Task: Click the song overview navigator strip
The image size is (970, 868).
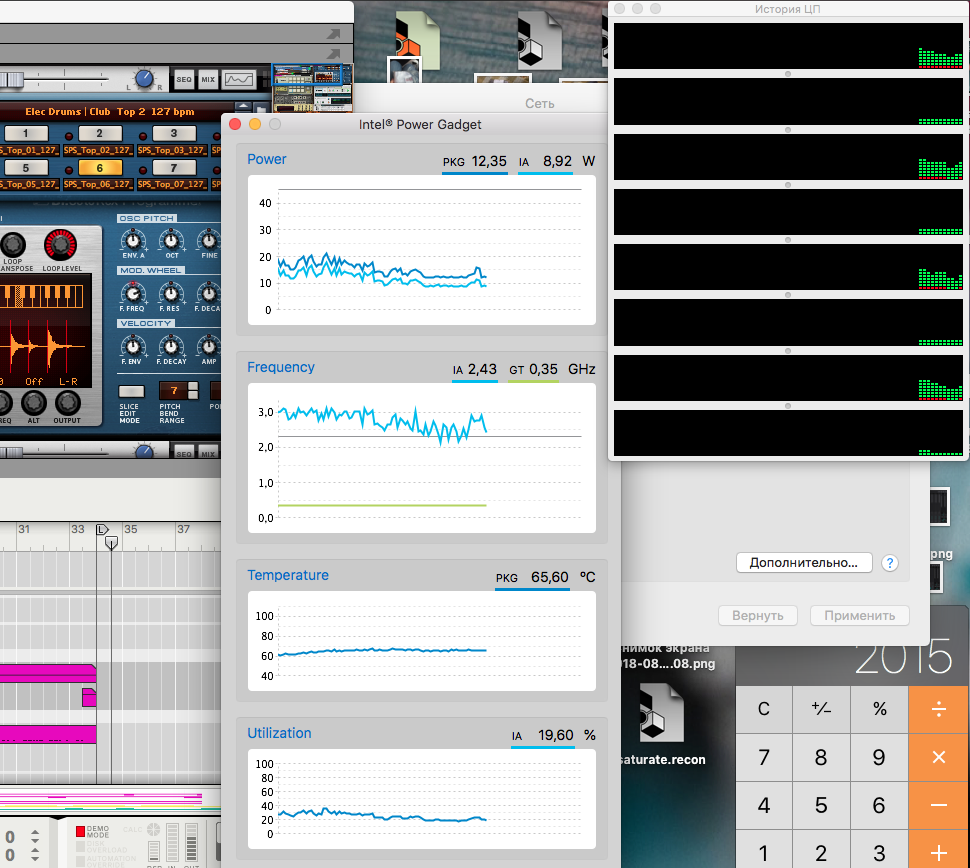Action: point(110,800)
